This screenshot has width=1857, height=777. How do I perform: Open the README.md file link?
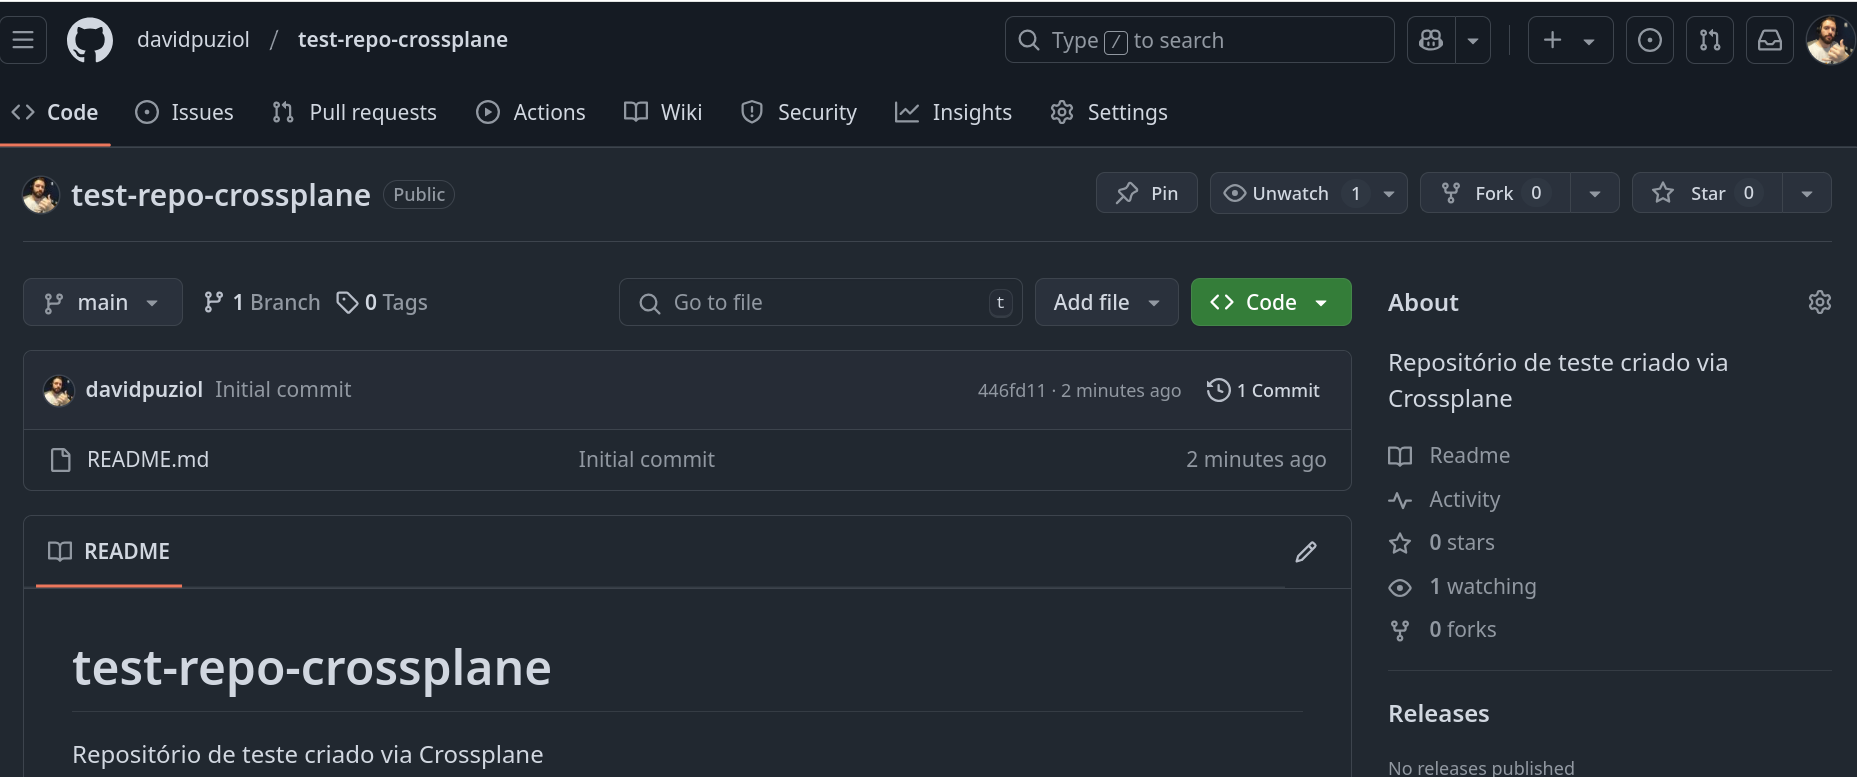click(x=148, y=460)
